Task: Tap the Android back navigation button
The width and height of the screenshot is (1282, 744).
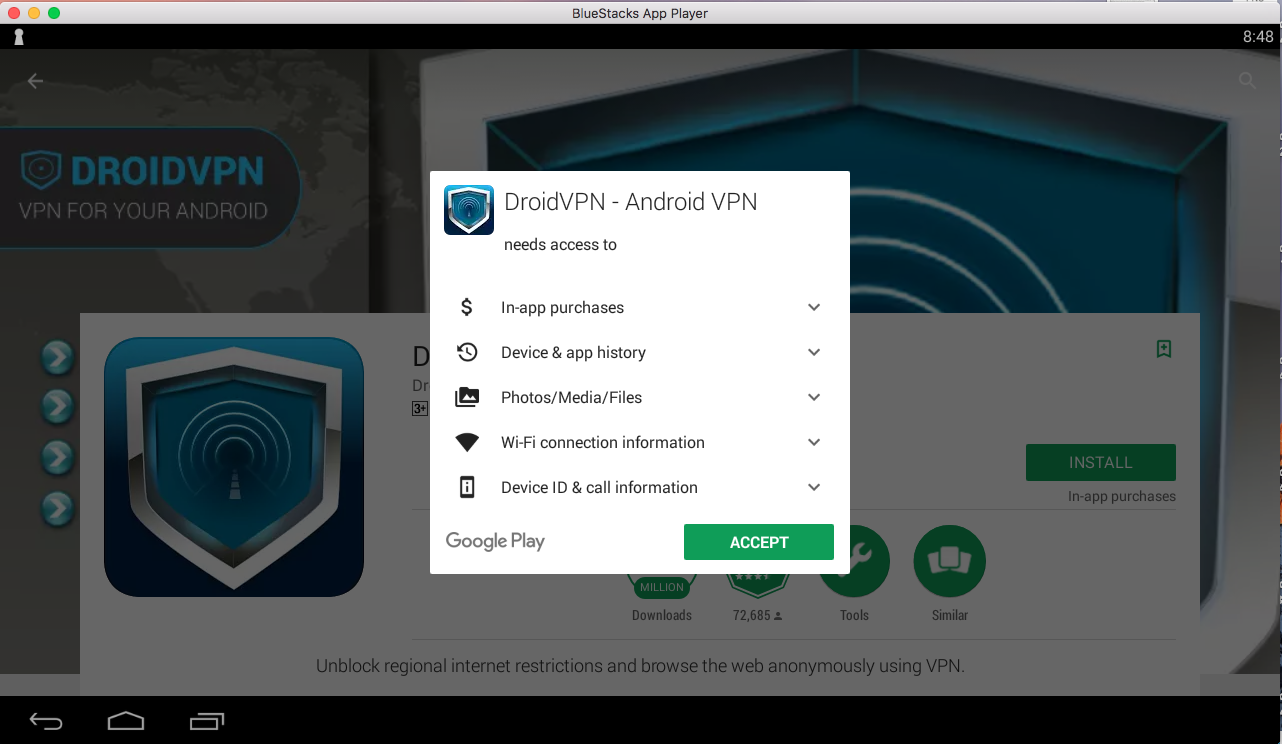Action: click(46, 720)
